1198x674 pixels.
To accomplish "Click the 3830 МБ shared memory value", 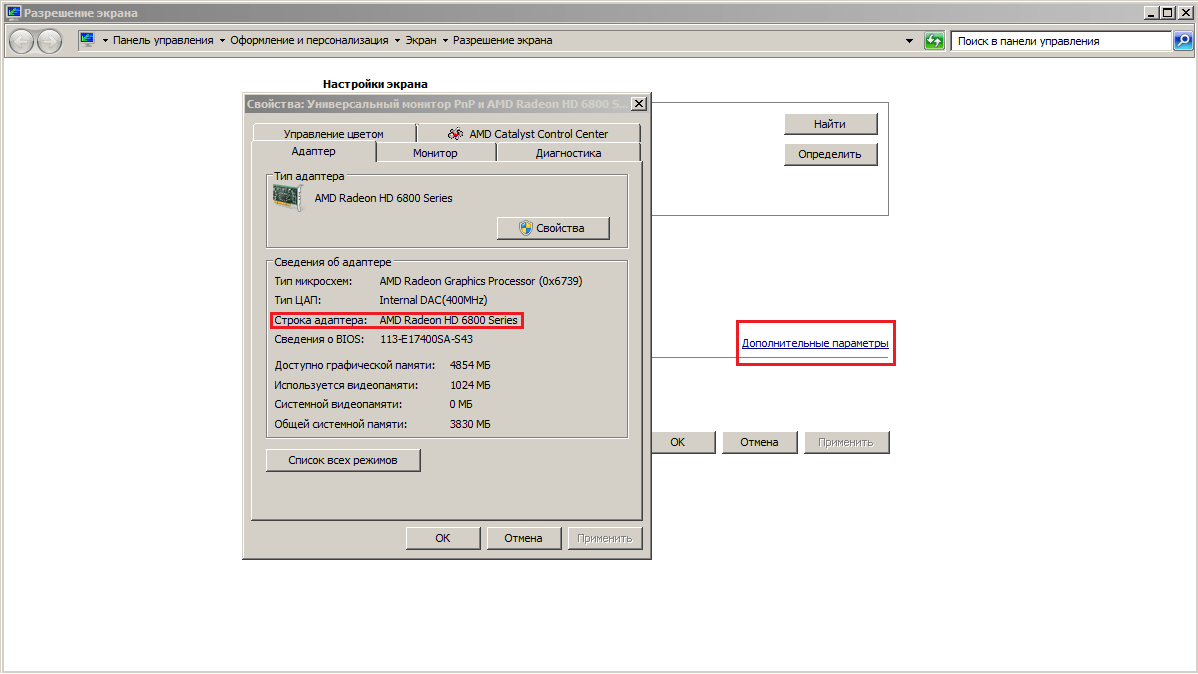I will 470,424.
